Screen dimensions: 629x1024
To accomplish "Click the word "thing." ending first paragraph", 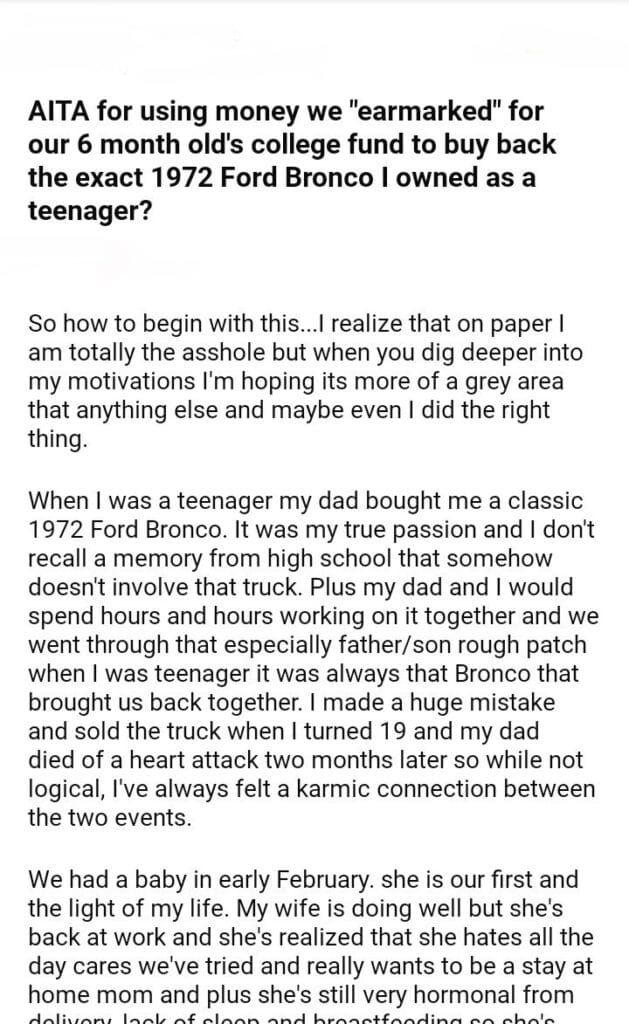I will 58,440.
